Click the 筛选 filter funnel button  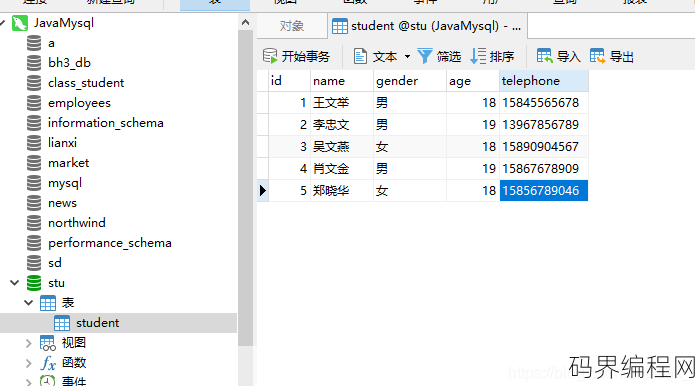point(439,56)
